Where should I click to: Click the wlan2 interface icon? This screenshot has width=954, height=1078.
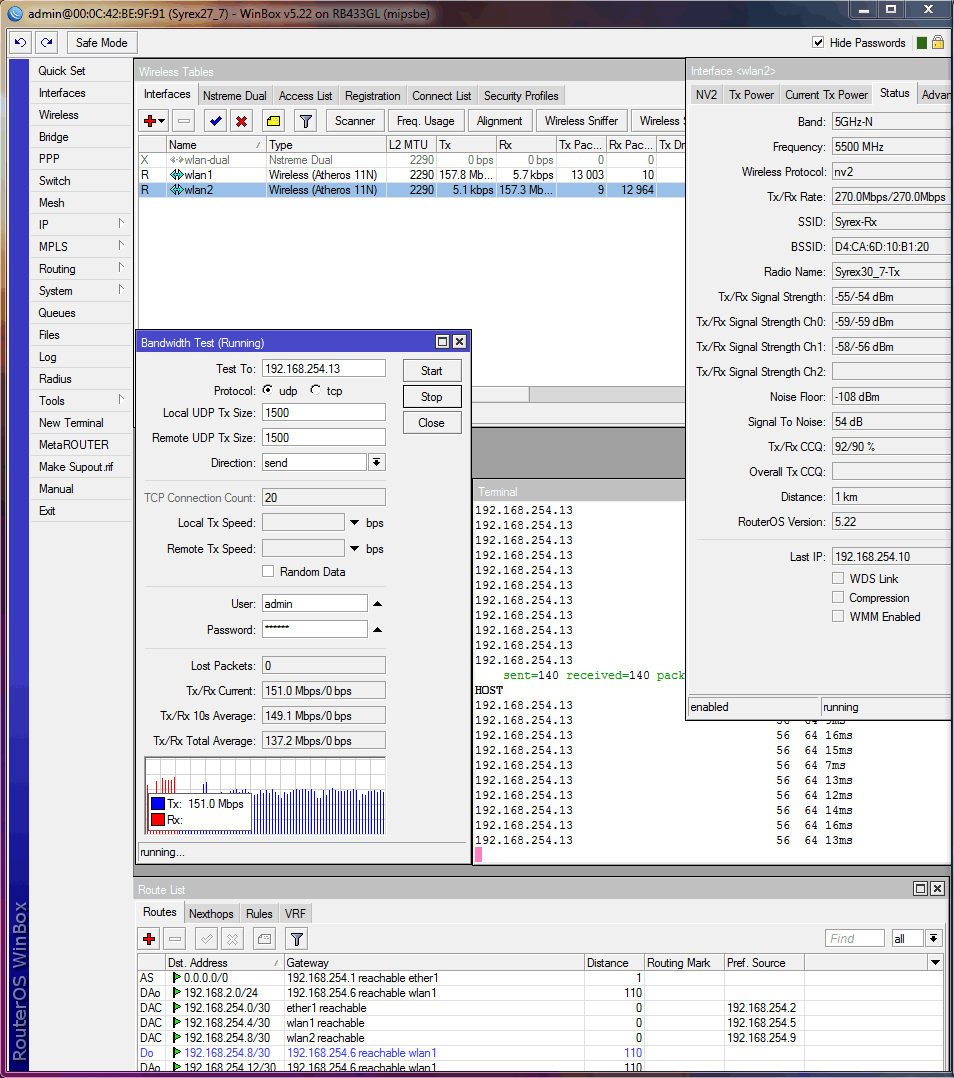(177, 190)
